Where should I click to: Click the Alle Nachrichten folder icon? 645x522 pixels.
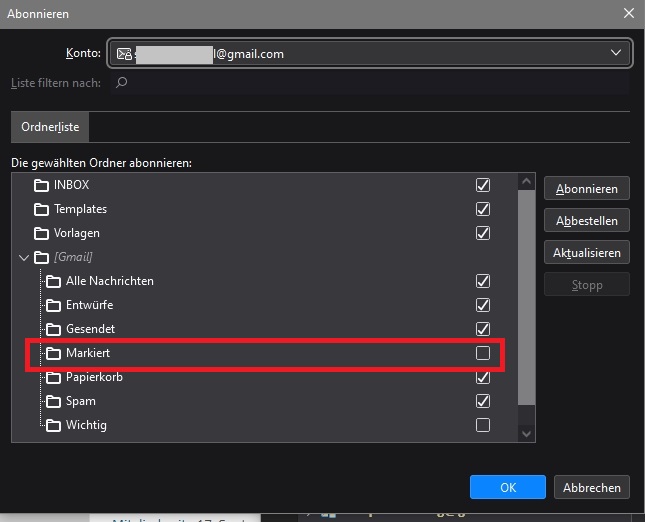tap(53, 281)
